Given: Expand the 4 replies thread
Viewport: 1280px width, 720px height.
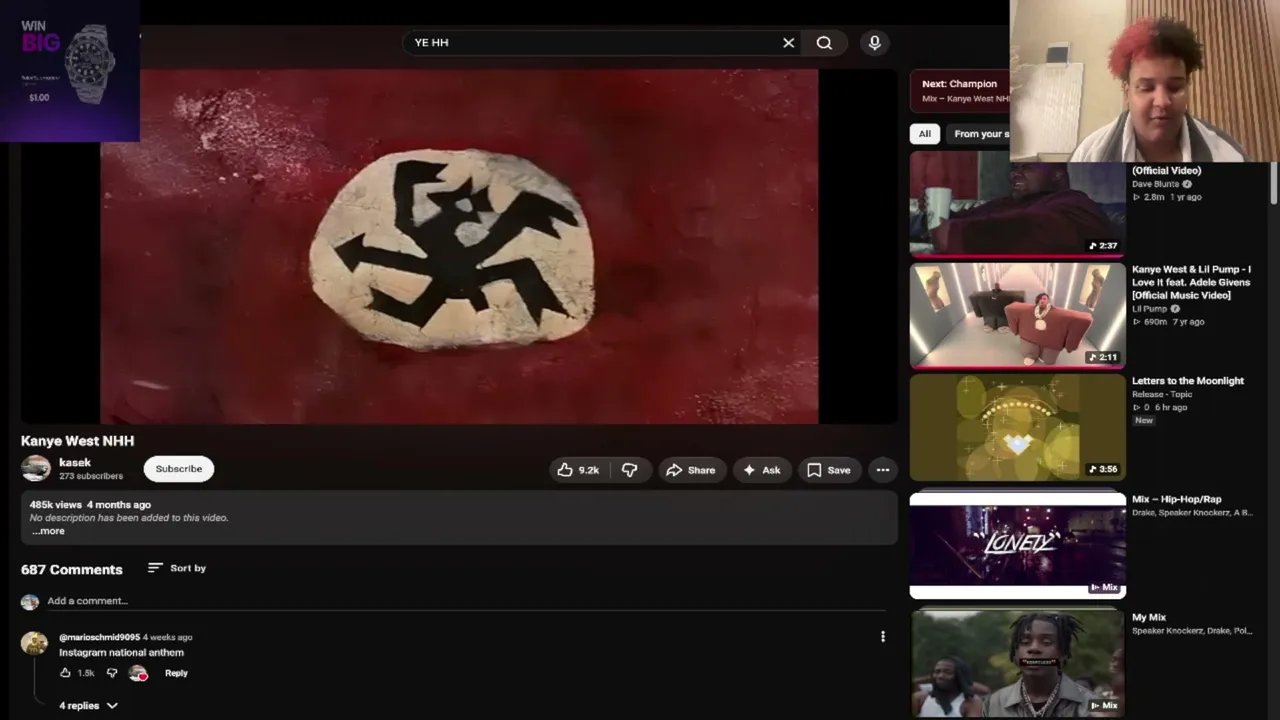Looking at the screenshot, I should click(88, 706).
